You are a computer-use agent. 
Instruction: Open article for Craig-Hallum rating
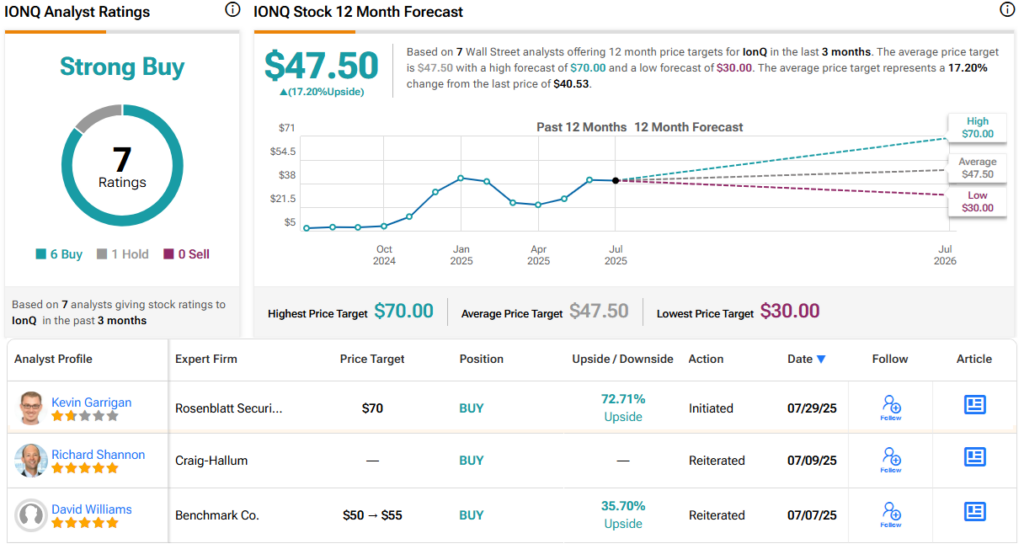tap(974, 457)
